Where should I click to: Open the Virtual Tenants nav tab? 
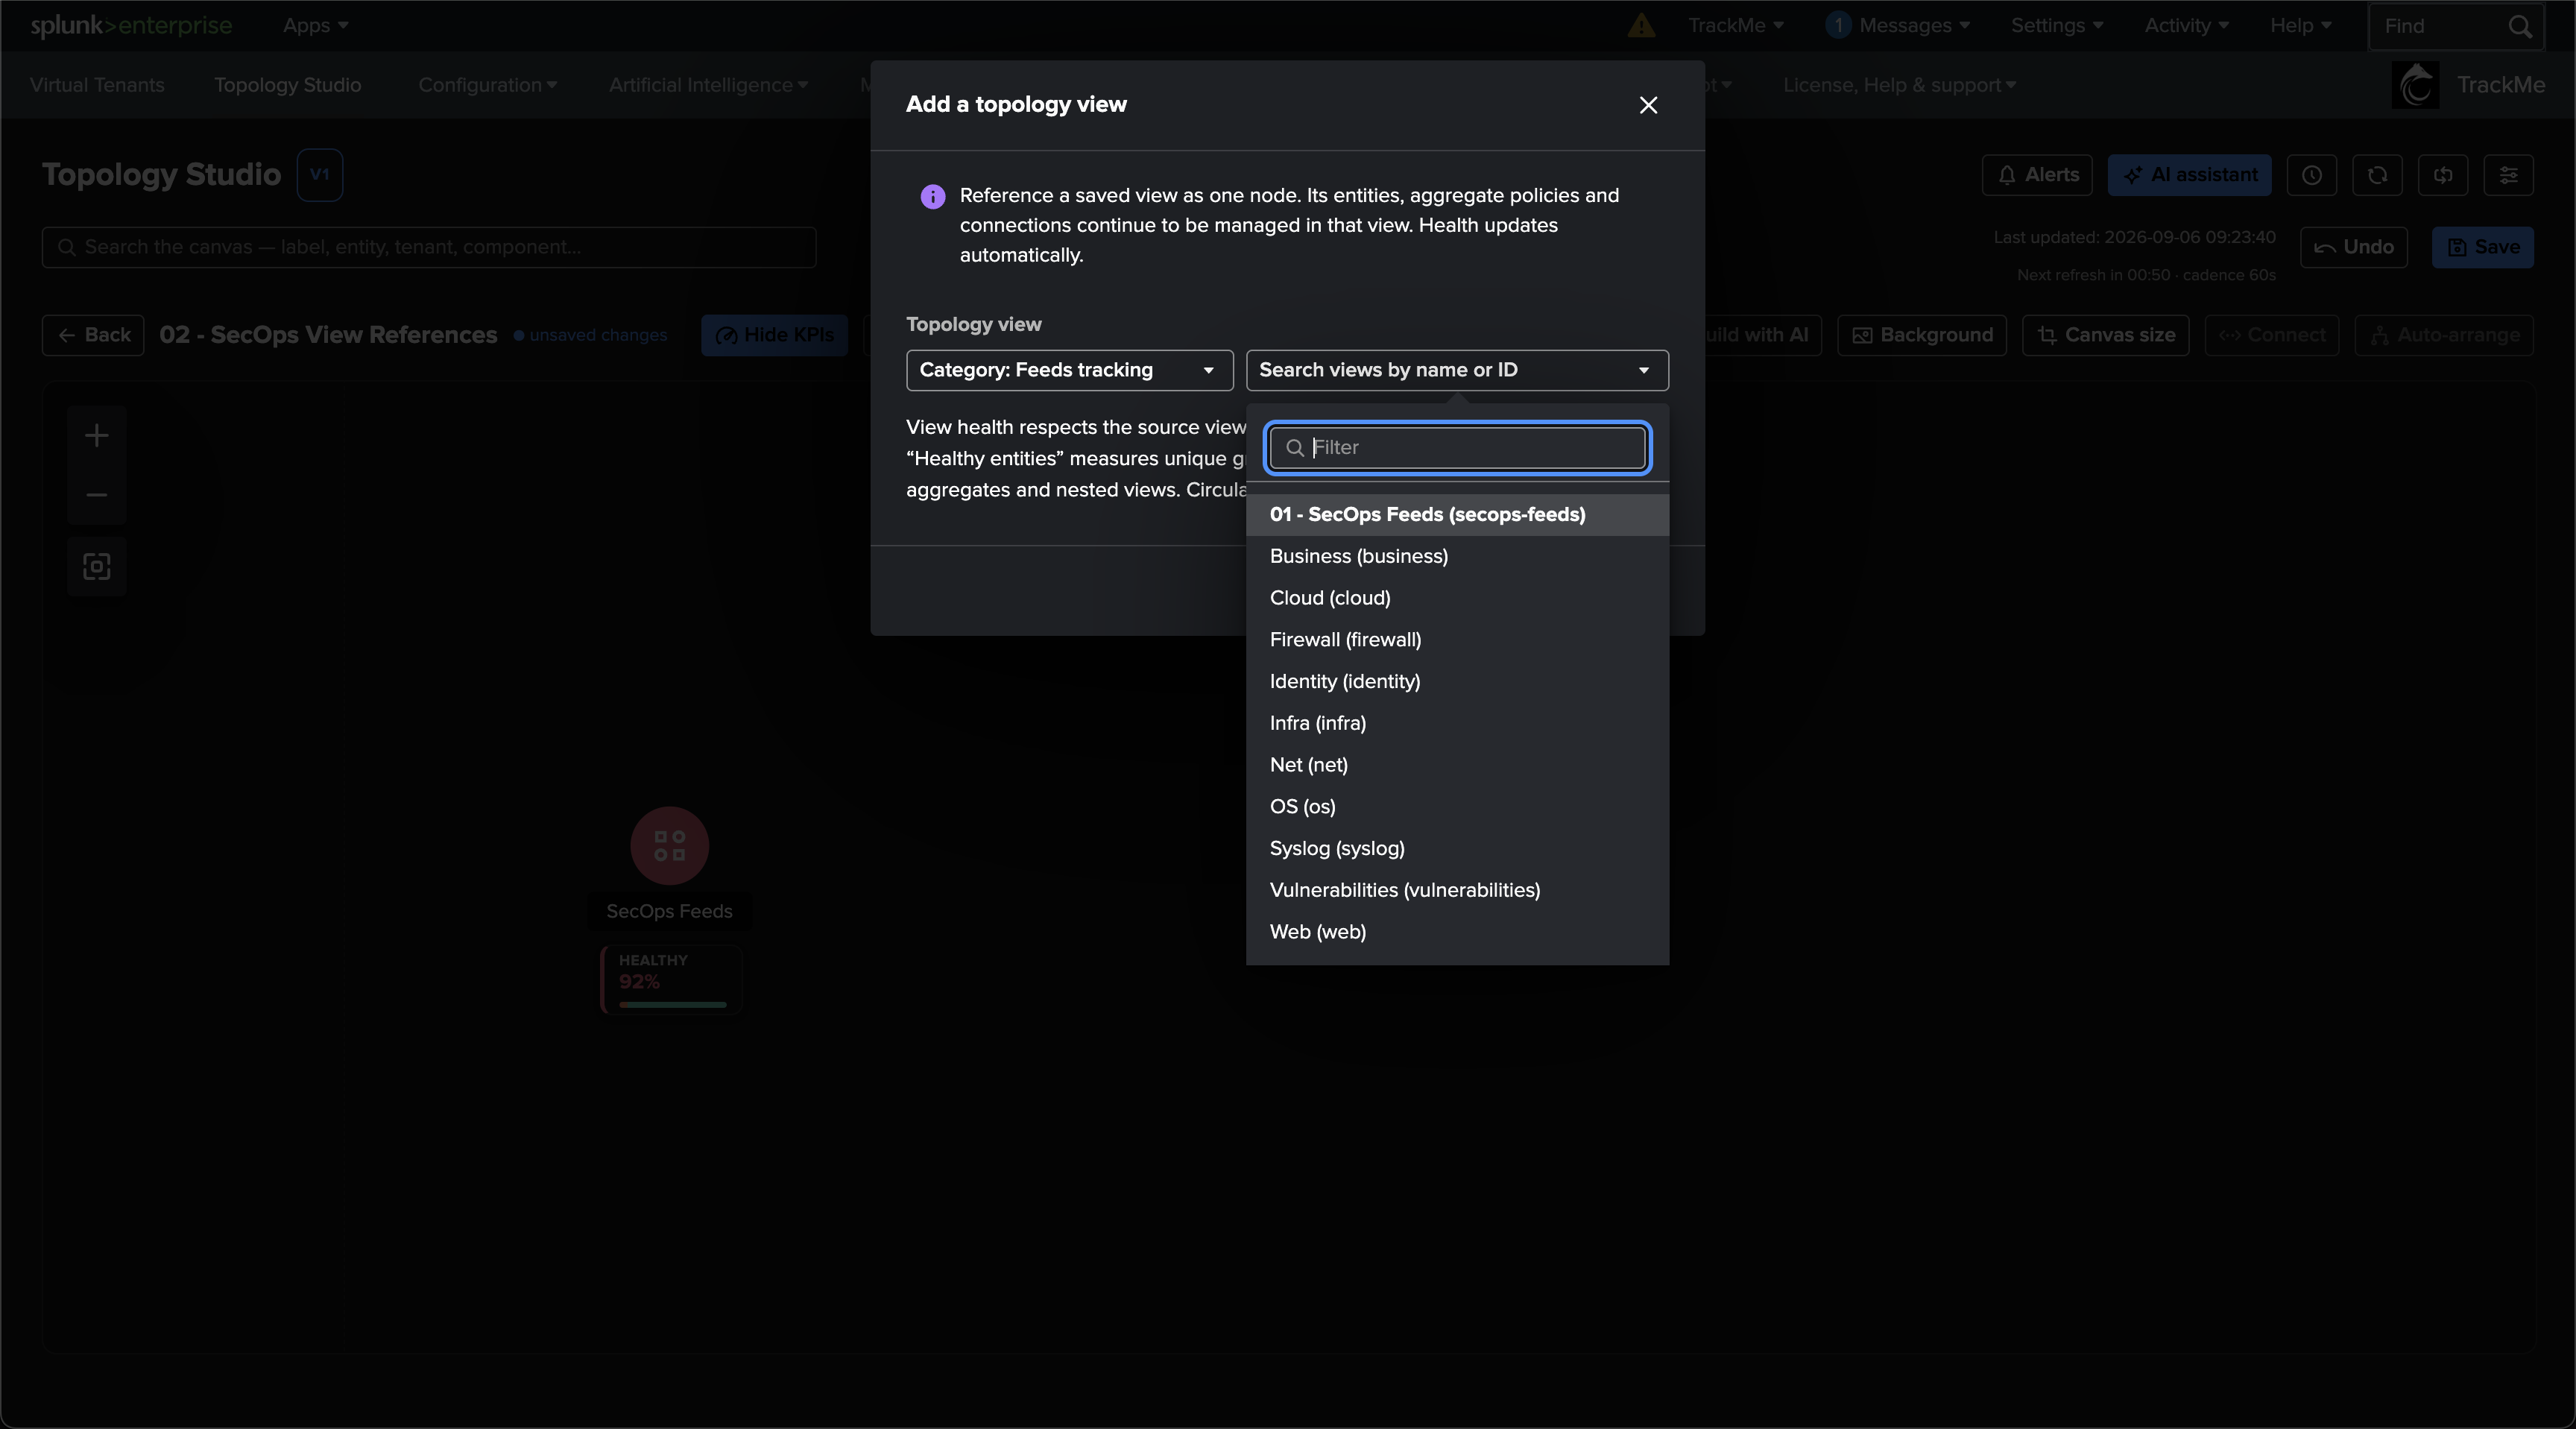pyautogui.click(x=97, y=85)
